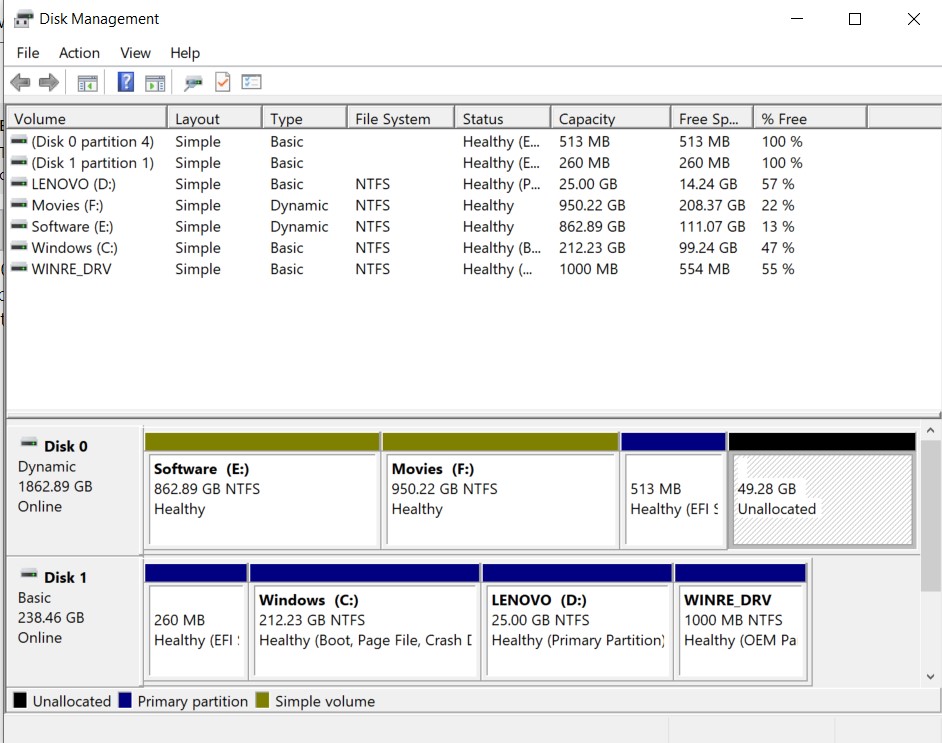Click the Properties checkmark document icon
The height and width of the screenshot is (743, 942).
(223, 83)
